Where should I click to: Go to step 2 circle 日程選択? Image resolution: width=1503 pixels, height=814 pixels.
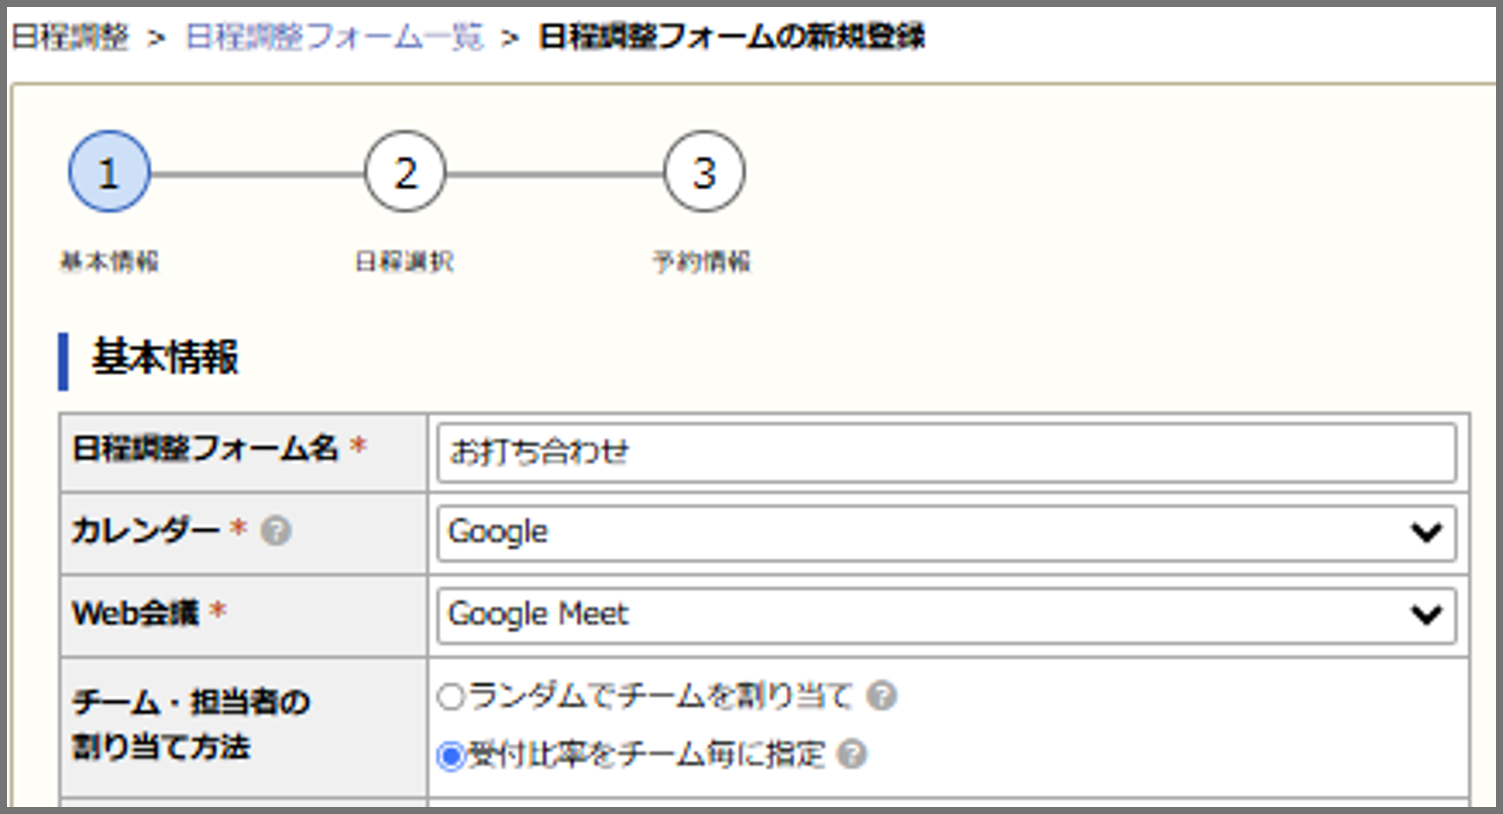[x=405, y=172]
